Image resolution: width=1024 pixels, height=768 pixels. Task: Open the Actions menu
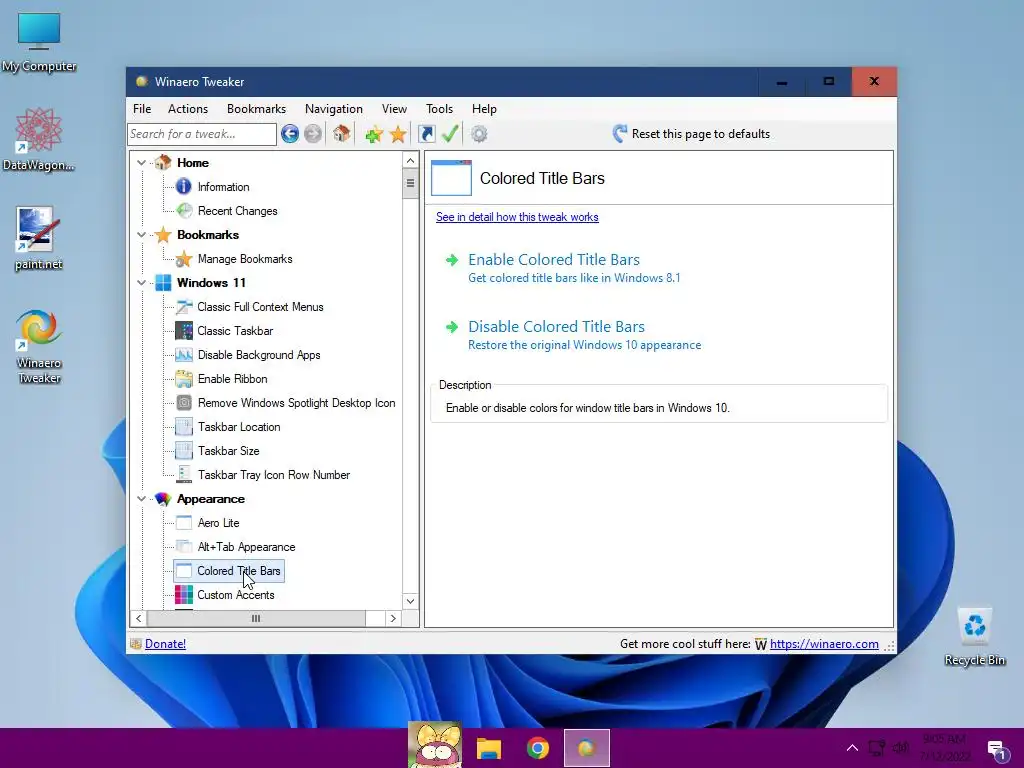point(188,109)
